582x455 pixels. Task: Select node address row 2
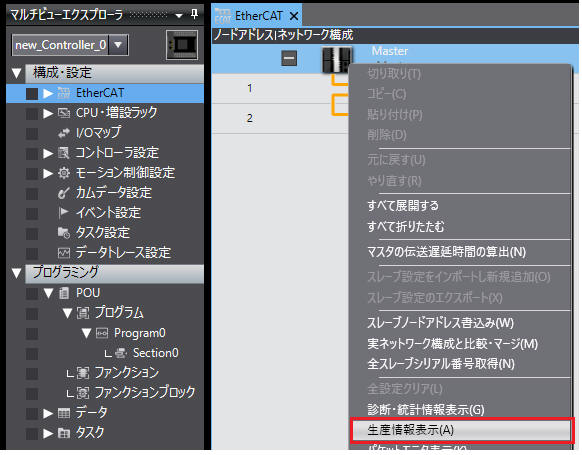pos(250,118)
